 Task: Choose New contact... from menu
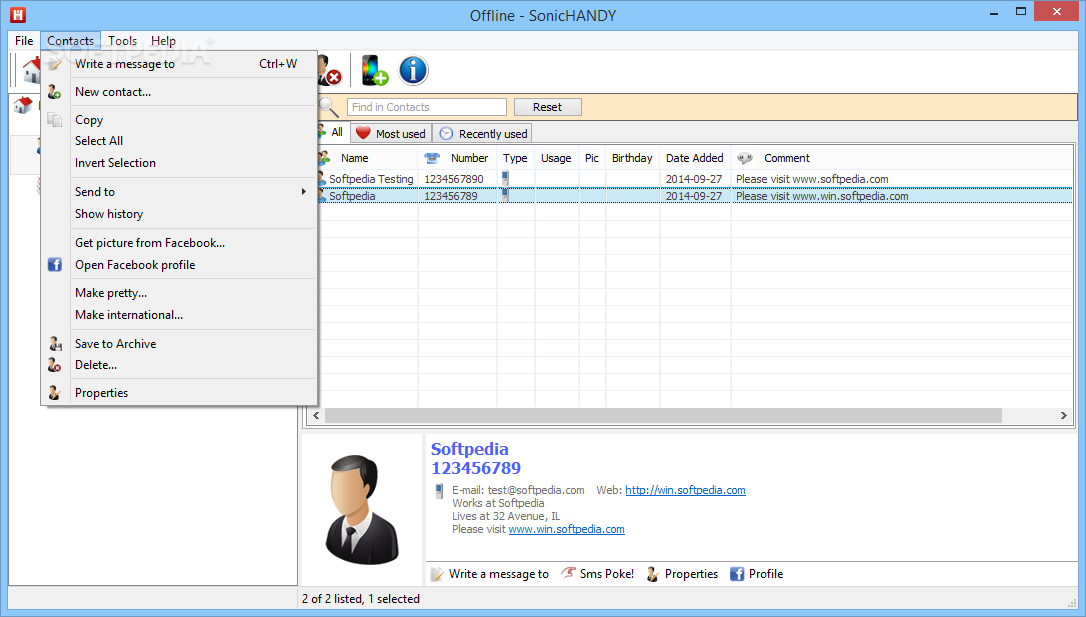[x=179, y=91]
